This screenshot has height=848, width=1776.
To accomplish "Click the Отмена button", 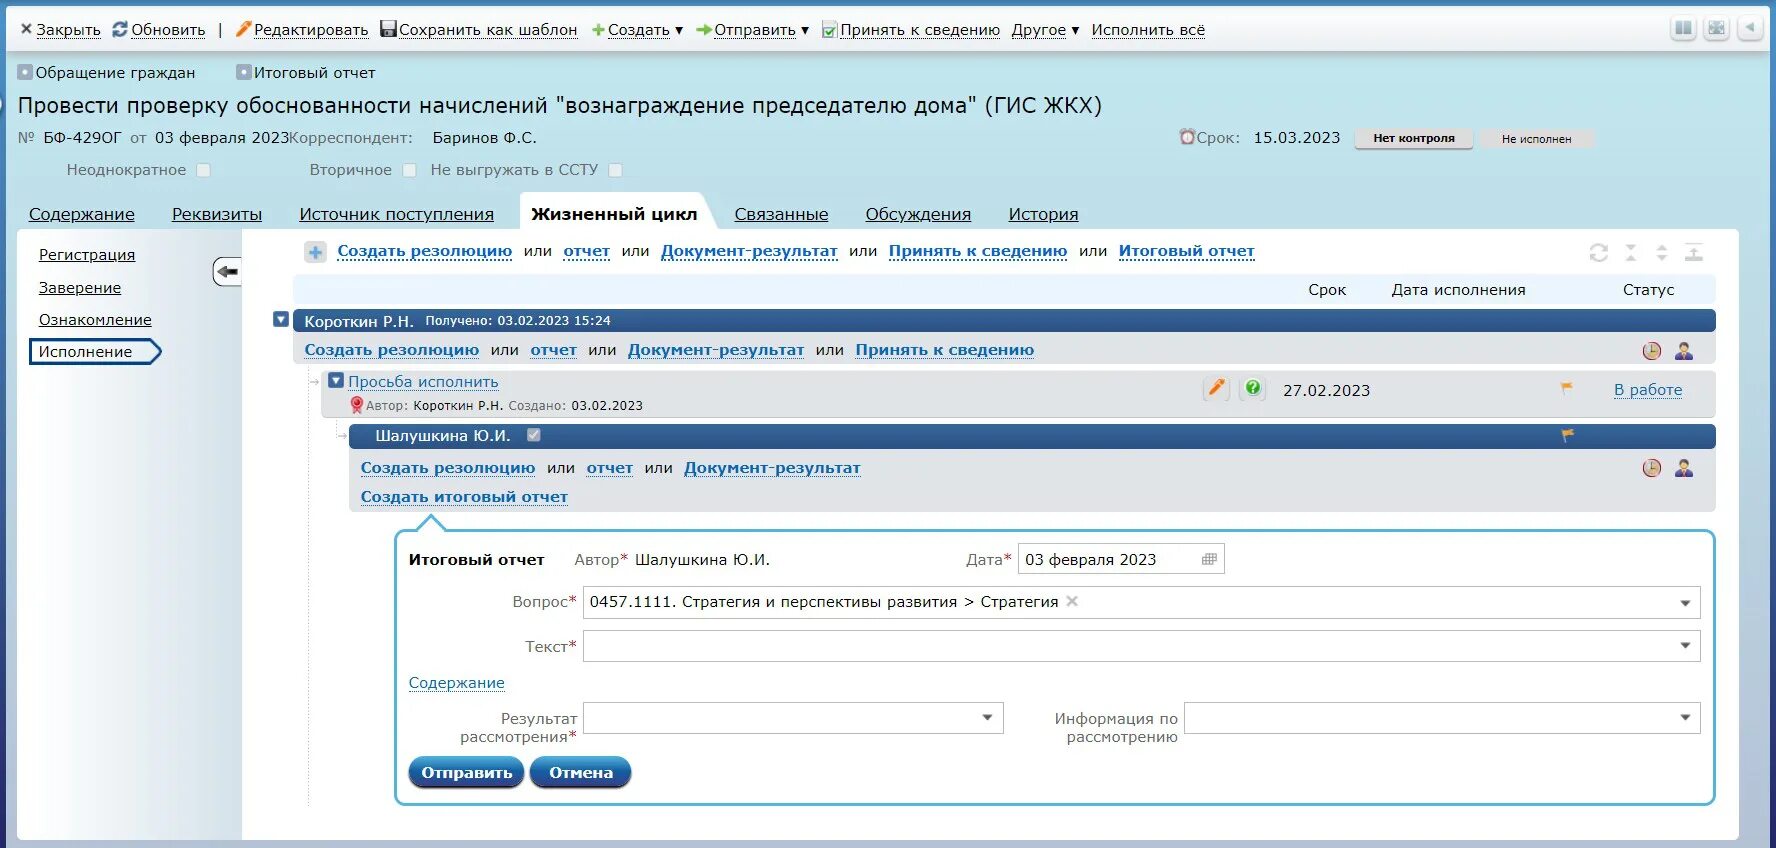I will click(x=580, y=772).
